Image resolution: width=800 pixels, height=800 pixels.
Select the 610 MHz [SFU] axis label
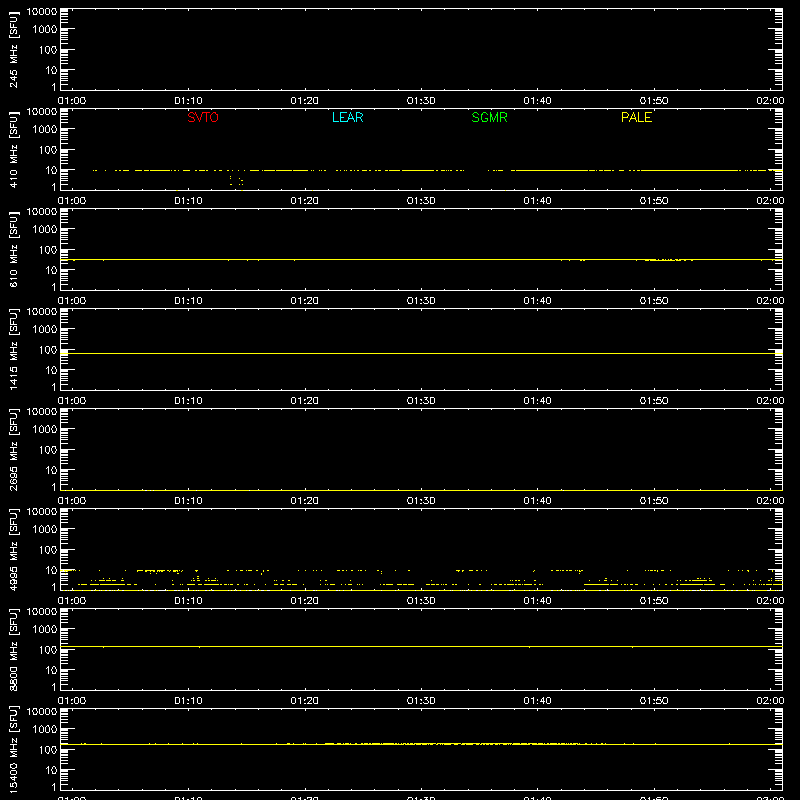13,249
